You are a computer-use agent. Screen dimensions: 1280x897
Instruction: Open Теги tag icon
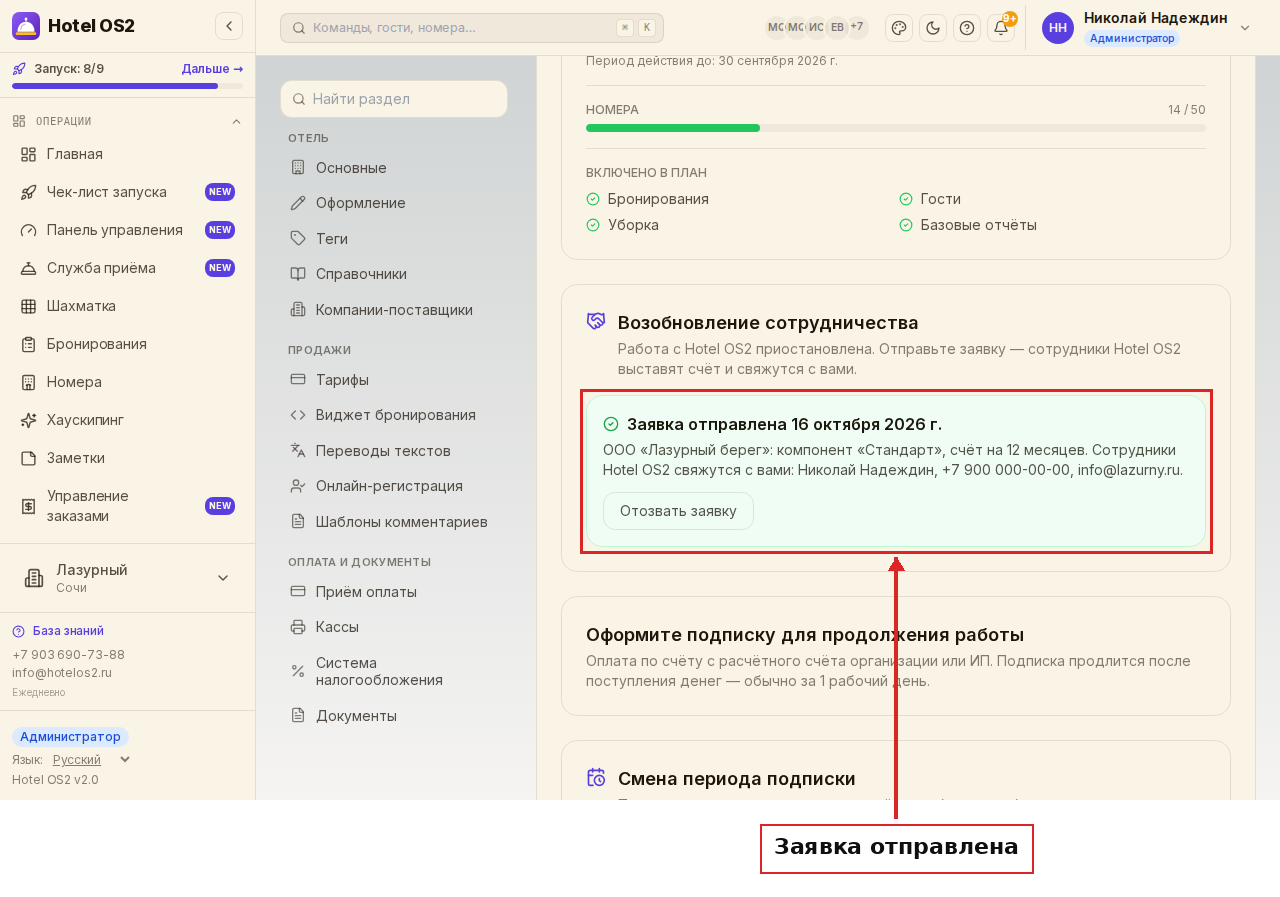click(x=298, y=239)
